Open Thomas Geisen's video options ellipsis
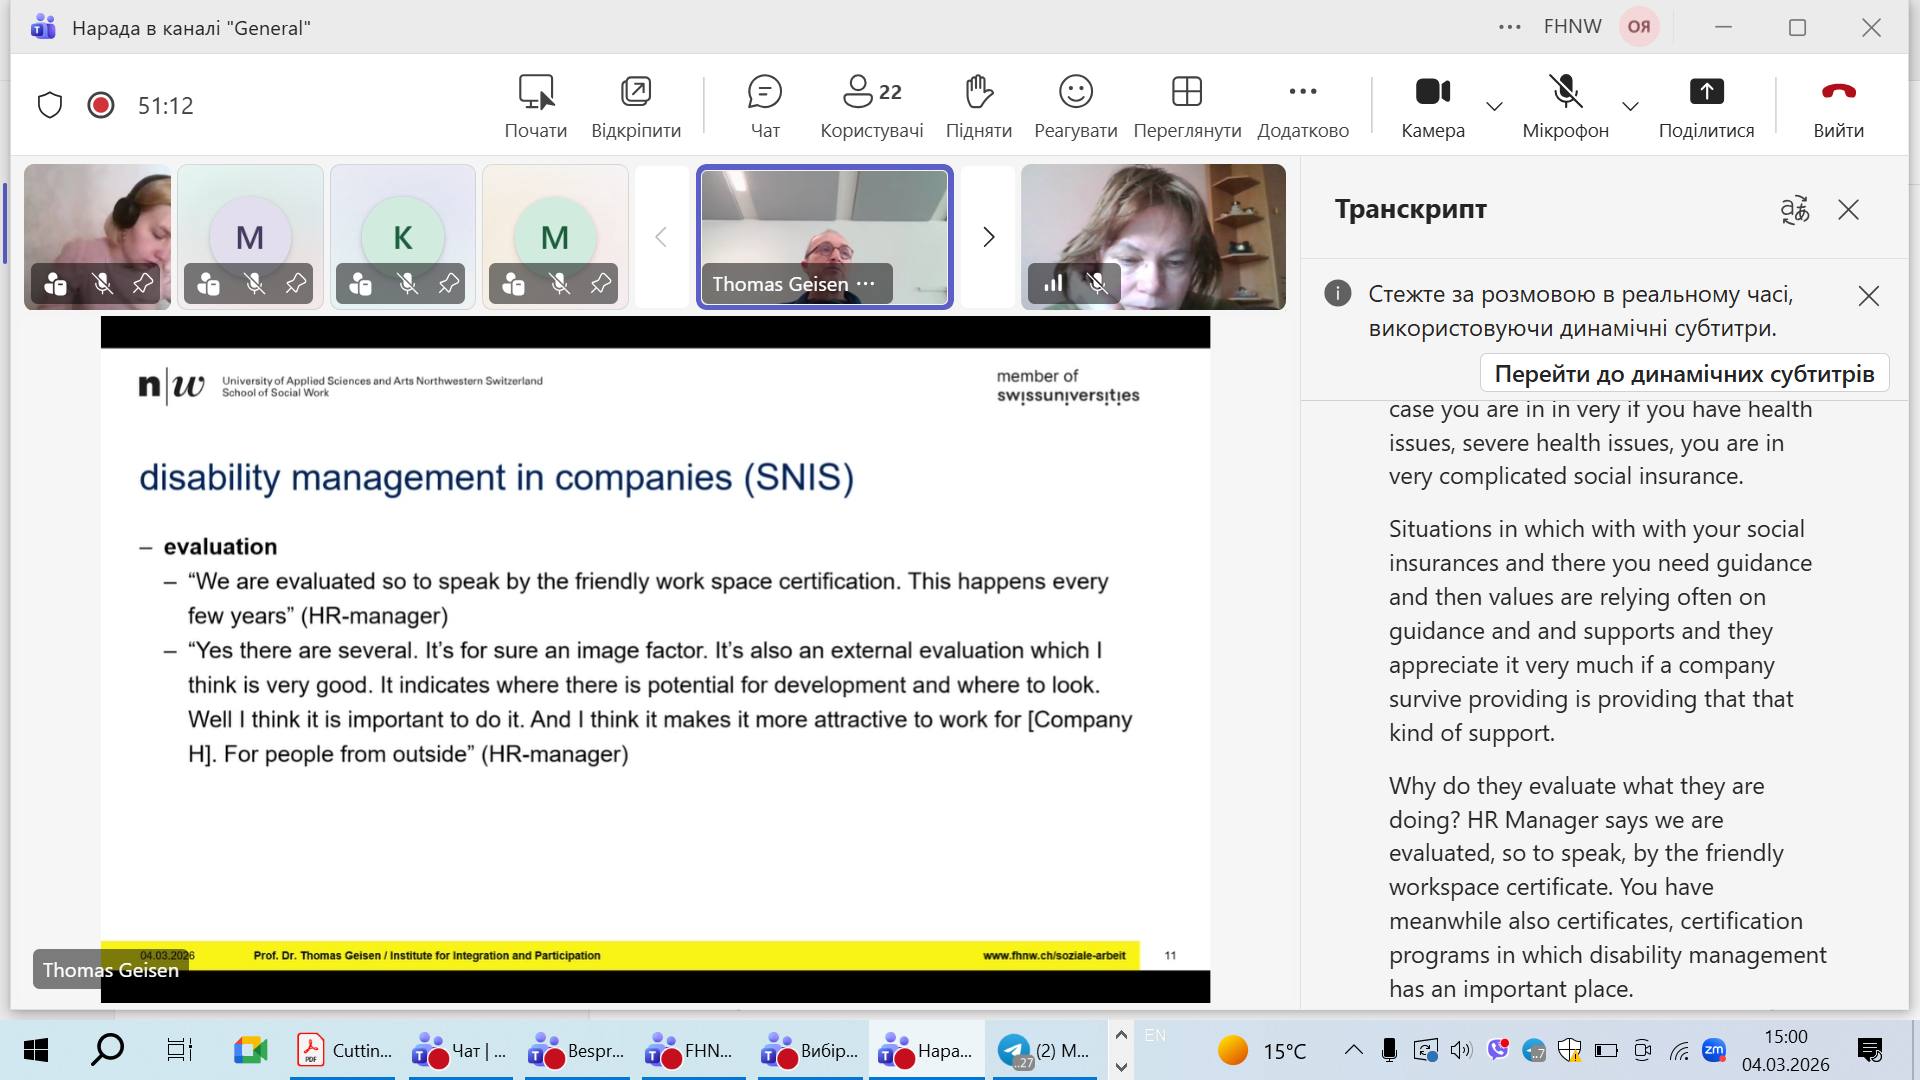 [x=866, y=284]
